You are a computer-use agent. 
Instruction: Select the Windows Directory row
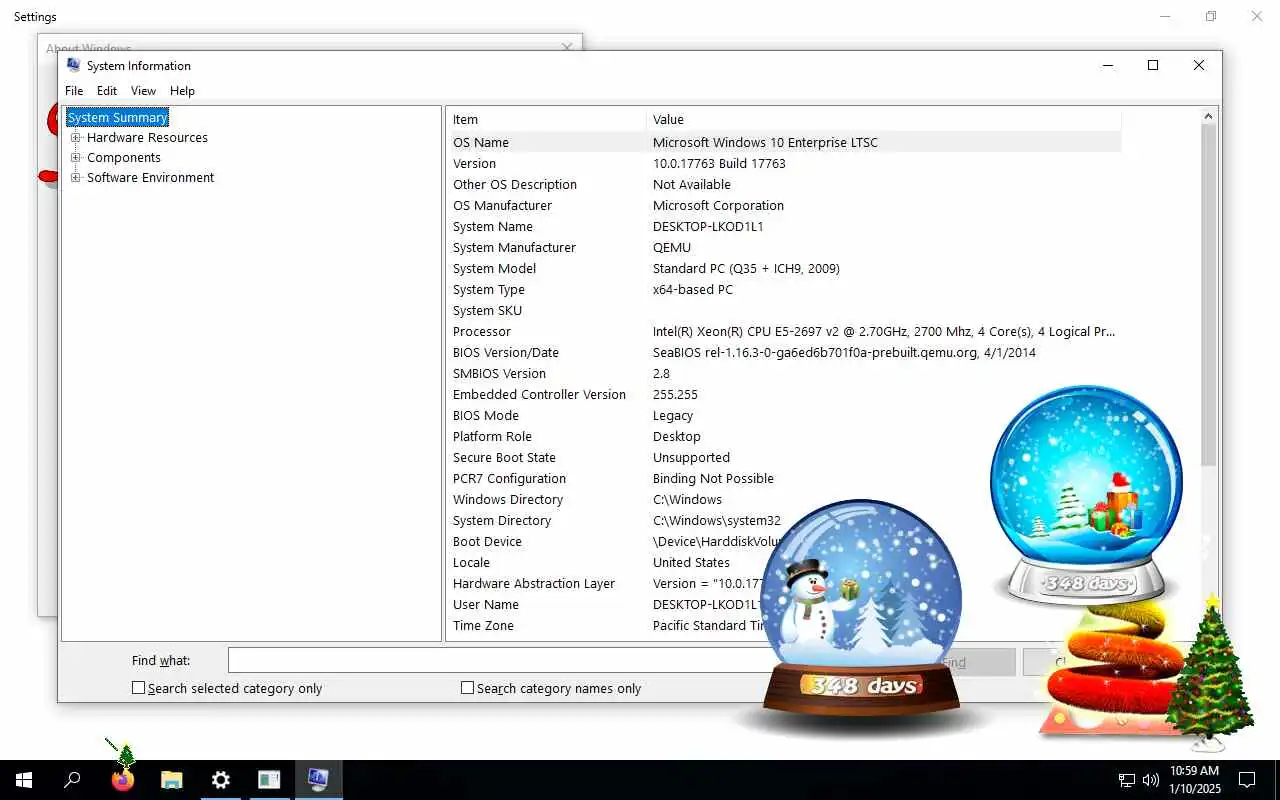coord(784,500)
